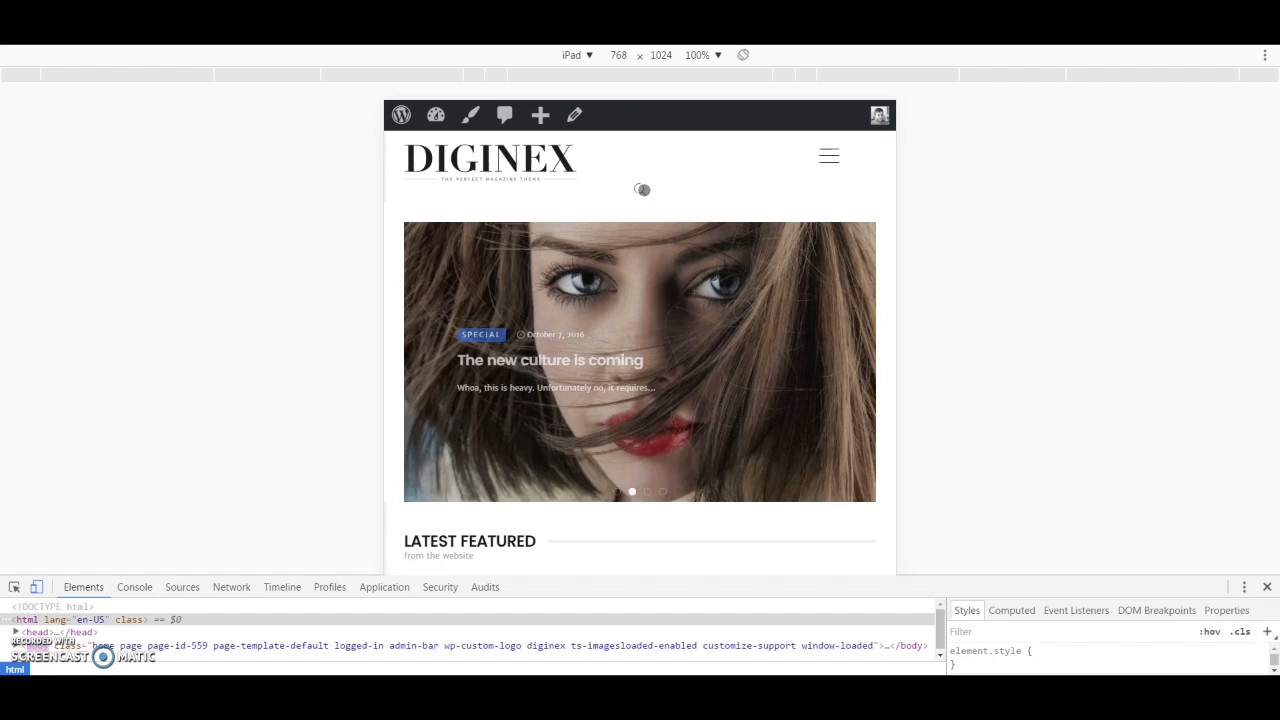Toggle the device toolbar icon
Viewport: 1280px width, 720px height.
point(37,587)
